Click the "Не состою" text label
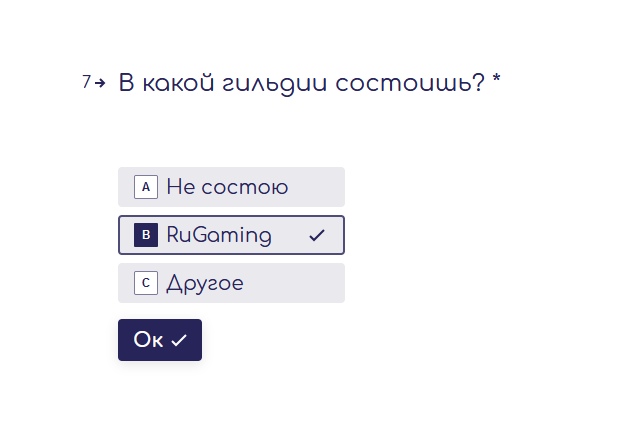Image resolution: width=642 pixels, height=424 pixels. (227, 187)
